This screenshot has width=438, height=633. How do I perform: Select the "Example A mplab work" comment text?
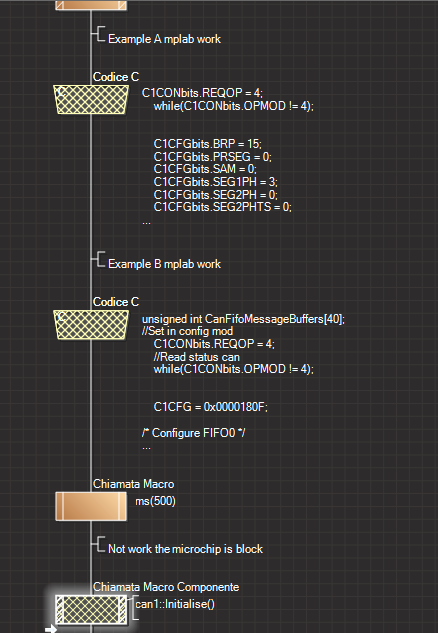click(164, 39)
